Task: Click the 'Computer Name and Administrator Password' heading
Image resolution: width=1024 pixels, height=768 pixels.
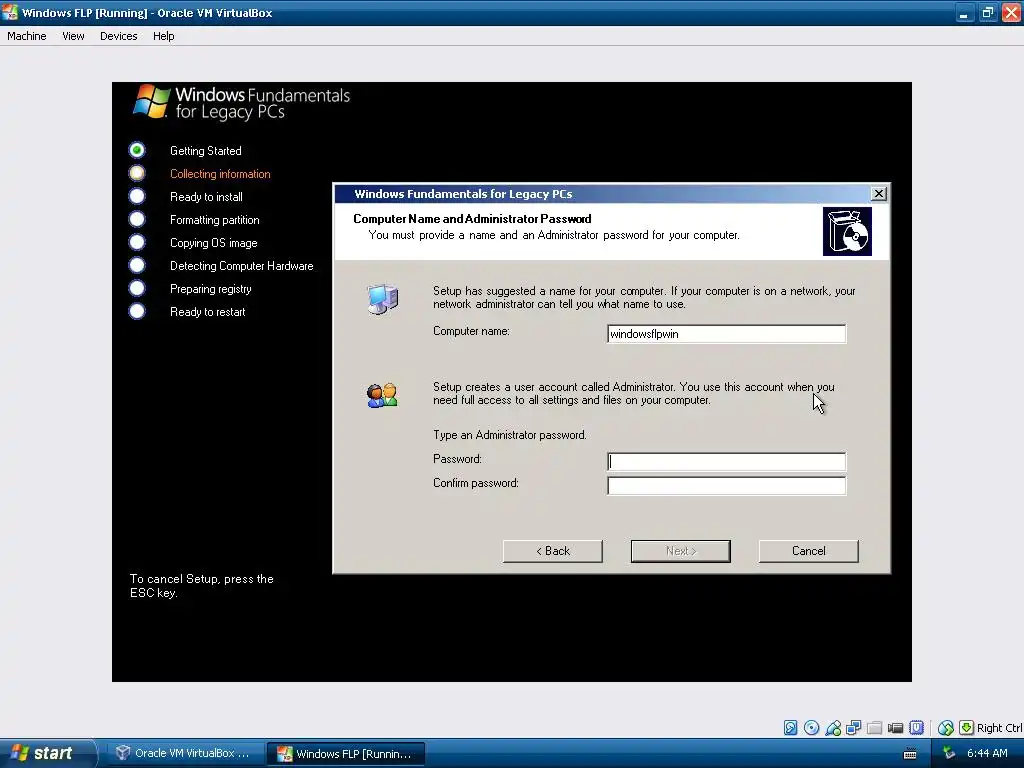Action: point(472,219)
